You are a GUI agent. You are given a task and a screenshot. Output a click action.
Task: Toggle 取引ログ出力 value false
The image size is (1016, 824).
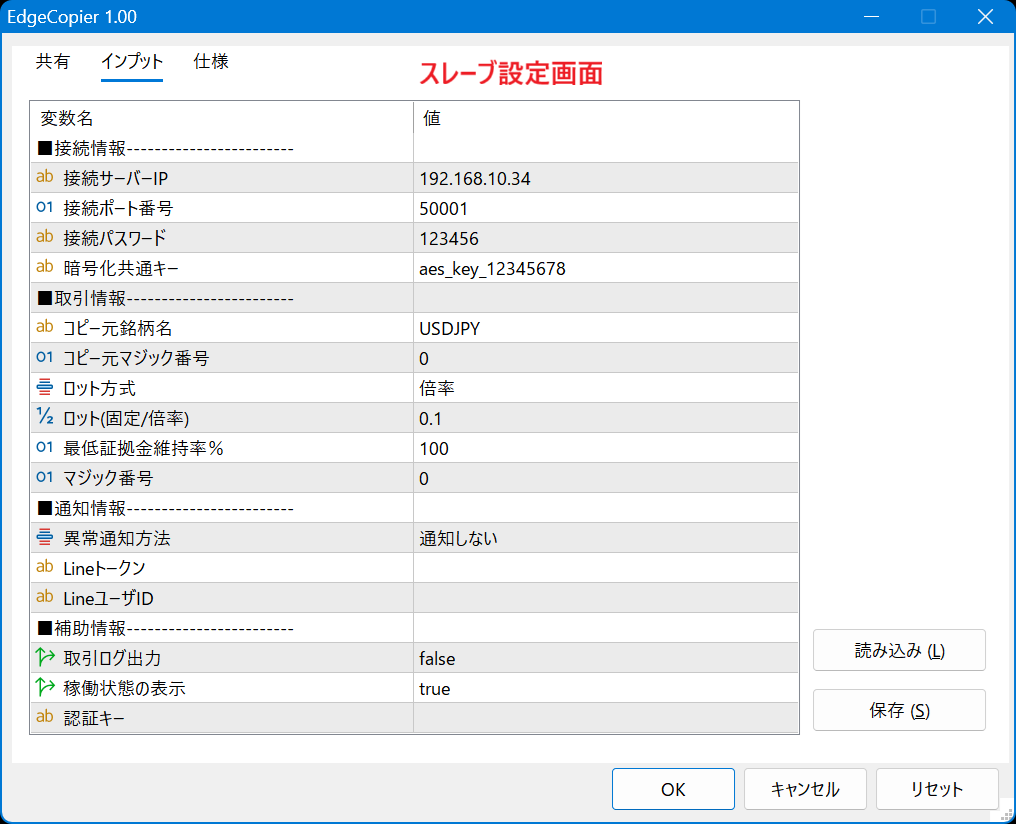click(x=606, y=658)
